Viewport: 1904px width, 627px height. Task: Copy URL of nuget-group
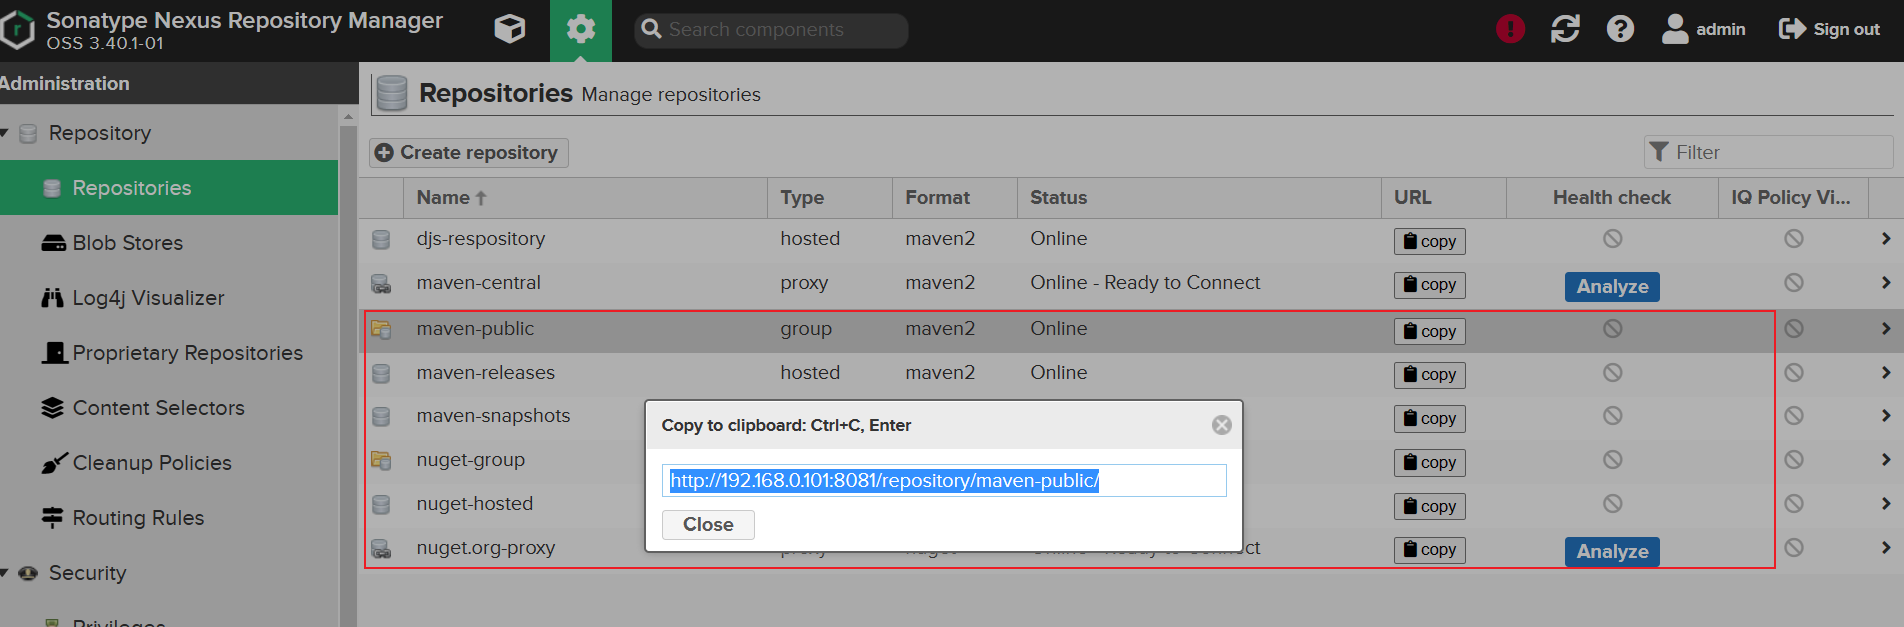1430,462
